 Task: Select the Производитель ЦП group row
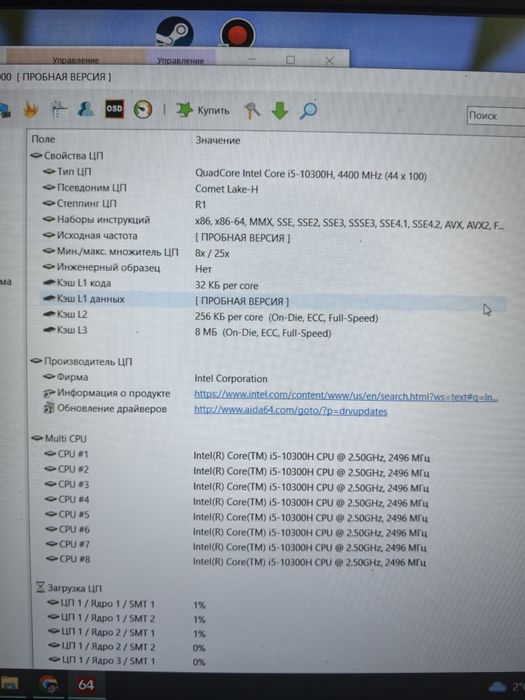point(81,361)
